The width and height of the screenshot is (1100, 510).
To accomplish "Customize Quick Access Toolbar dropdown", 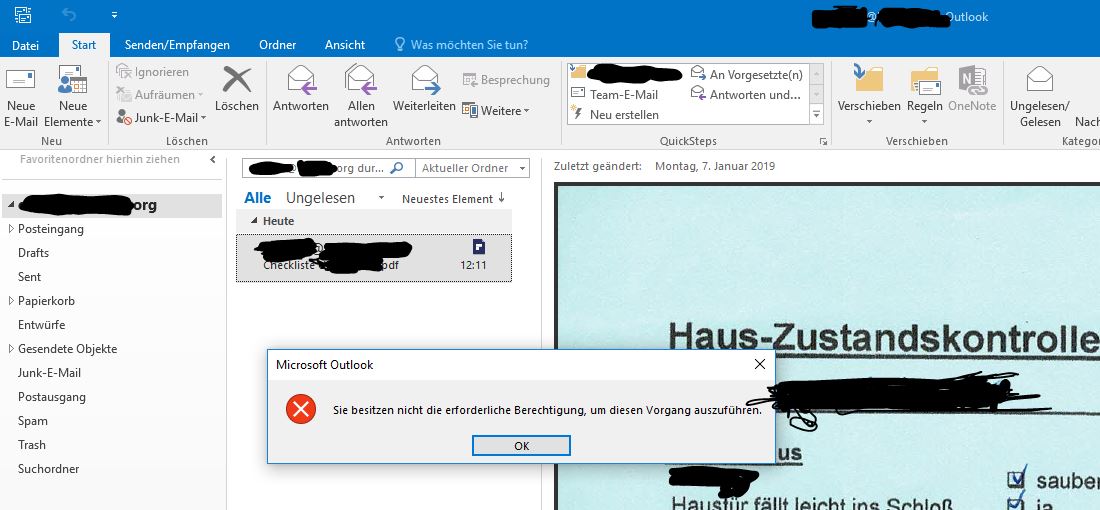I will tap(114, 15).
